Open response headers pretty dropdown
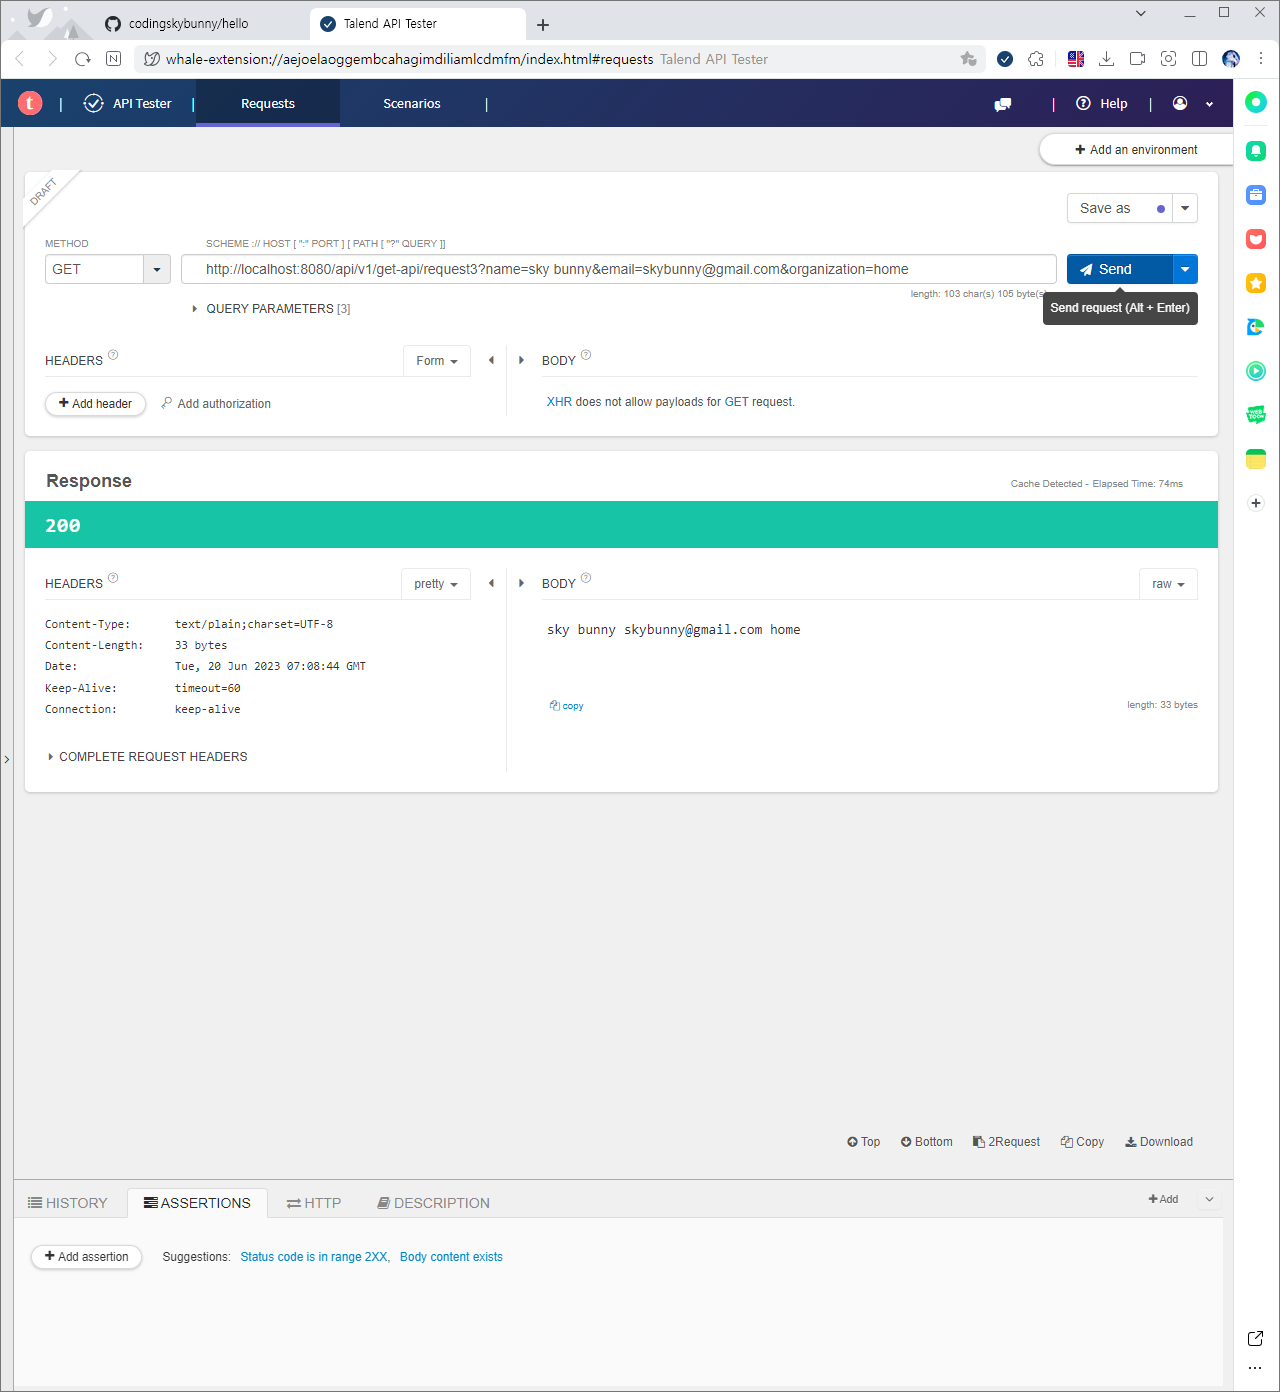Viewport: 1280px width, 1392px height. (436, 584)
